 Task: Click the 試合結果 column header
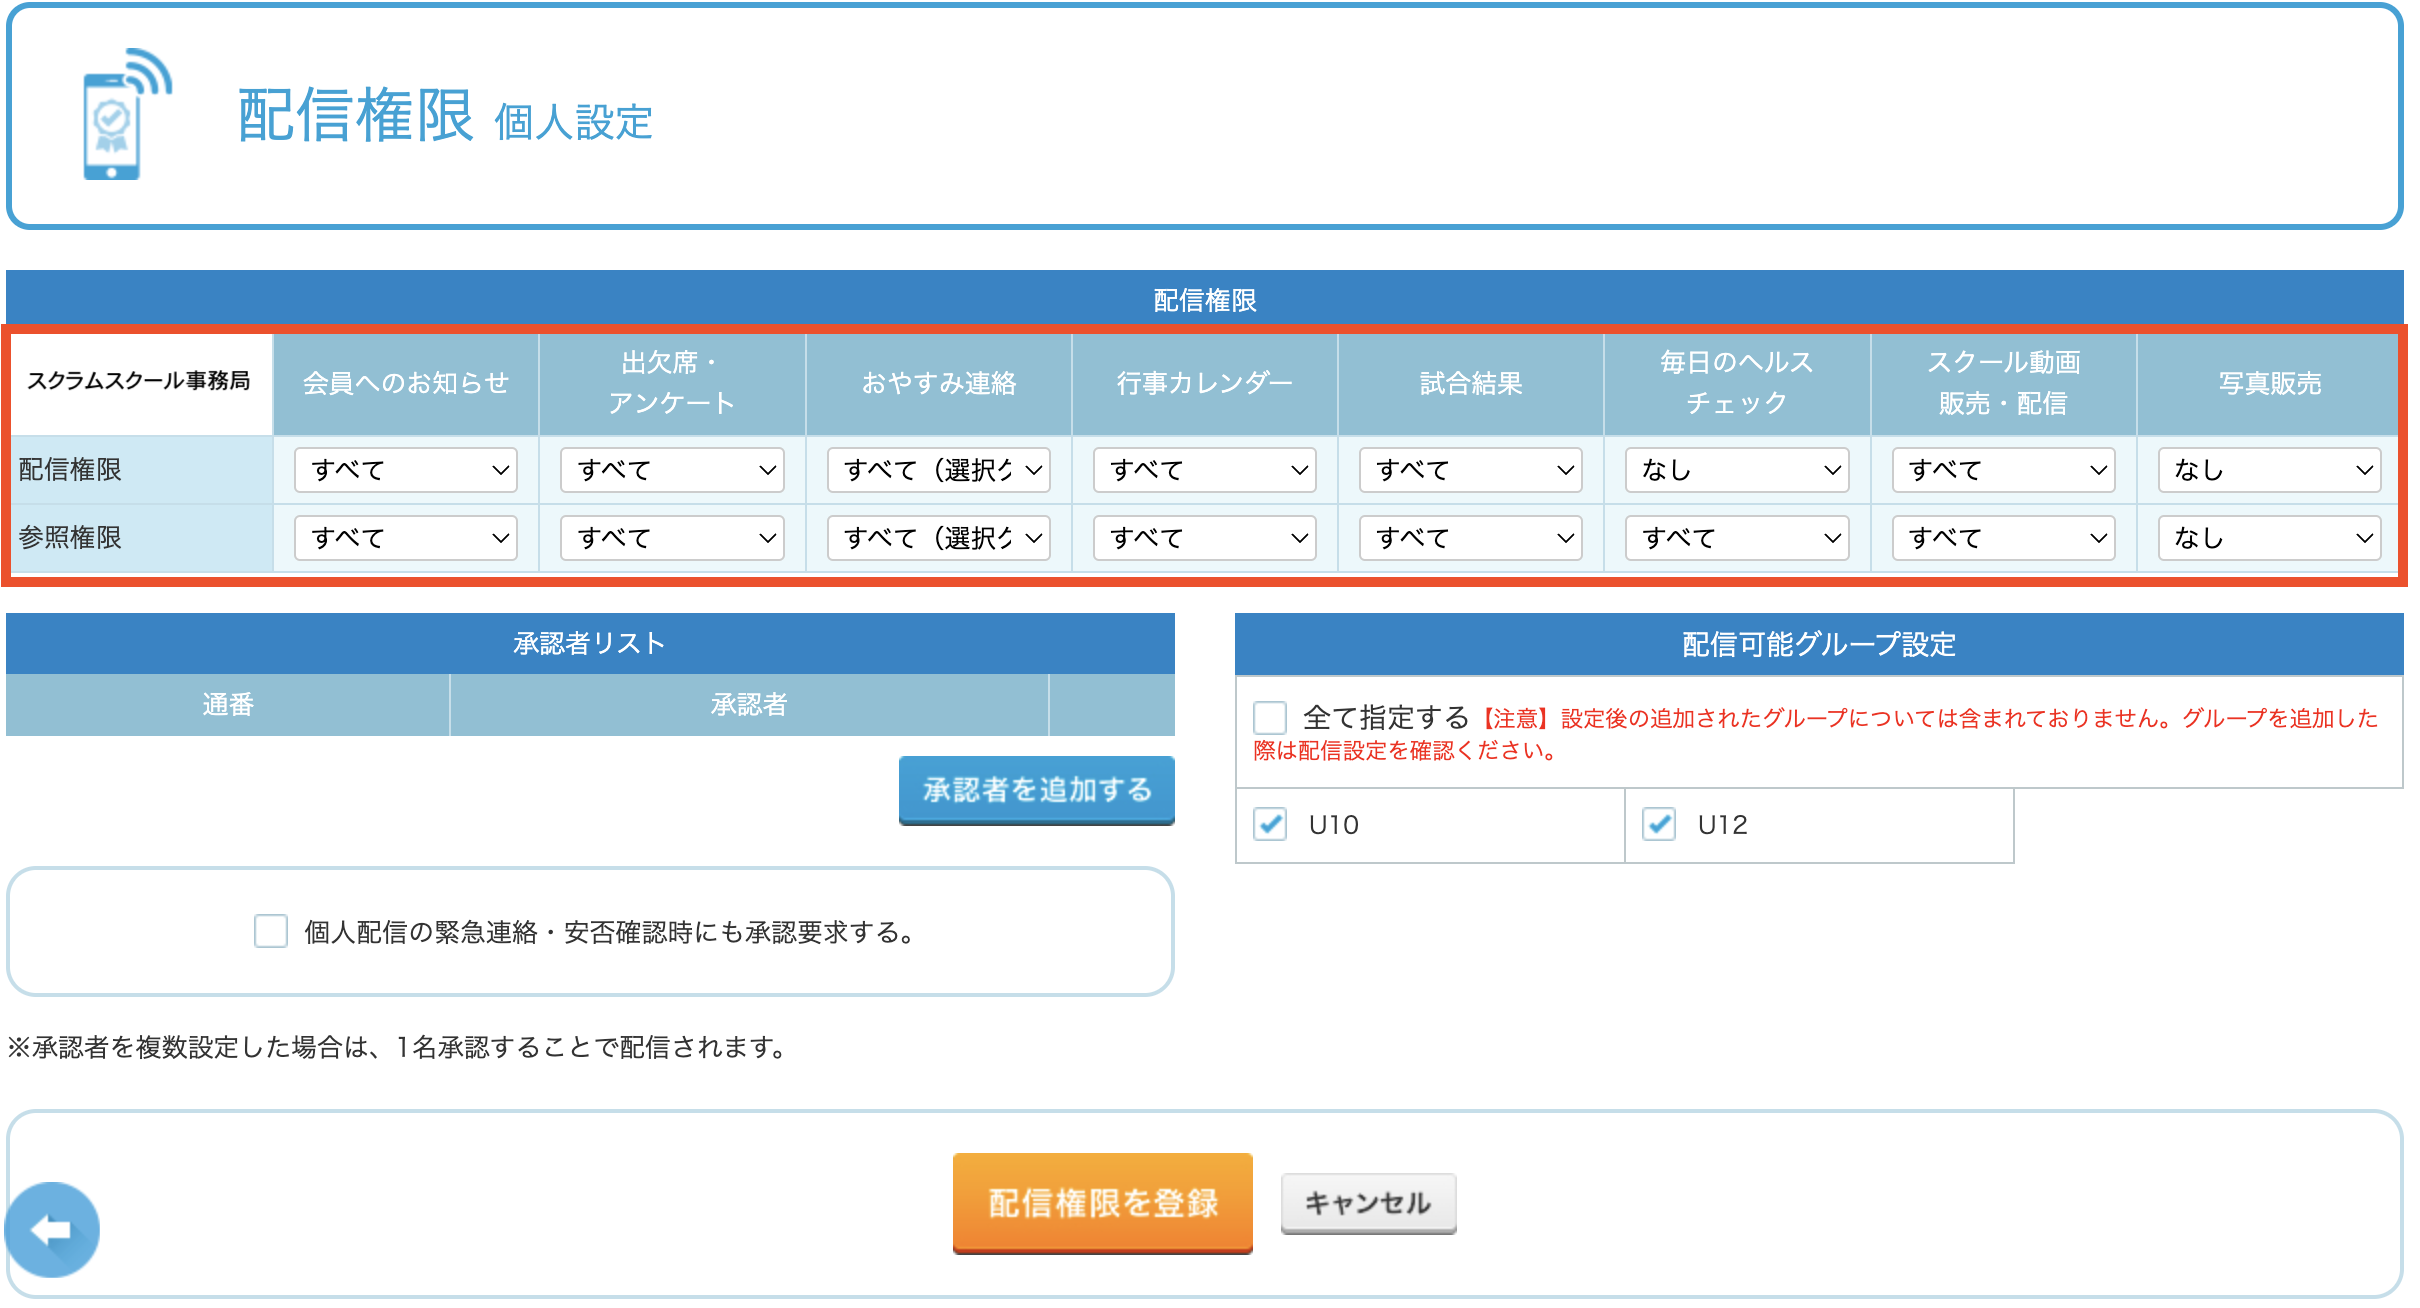1471,384
